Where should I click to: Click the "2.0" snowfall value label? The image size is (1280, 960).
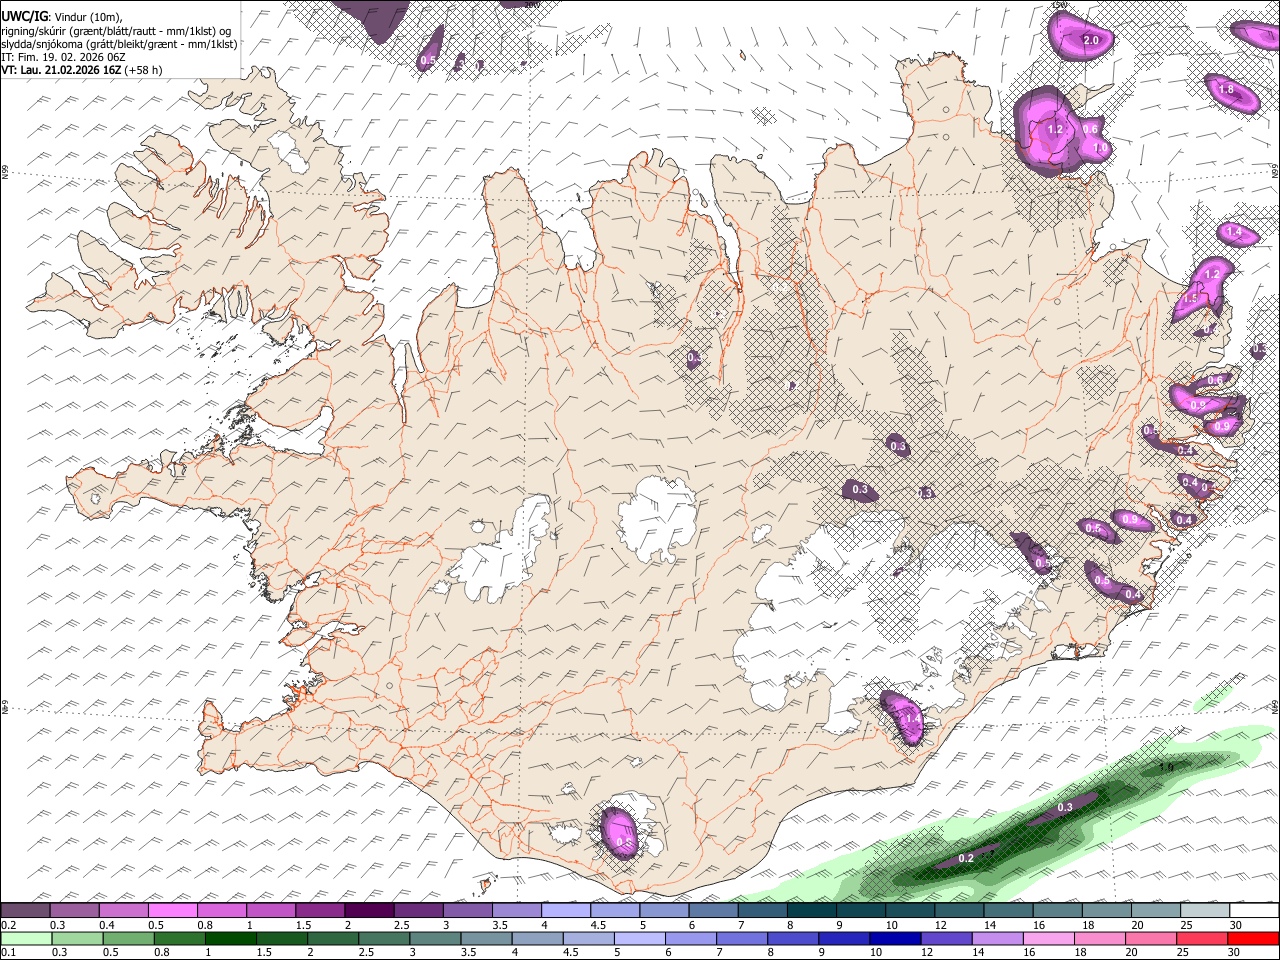coord(1091,40)
